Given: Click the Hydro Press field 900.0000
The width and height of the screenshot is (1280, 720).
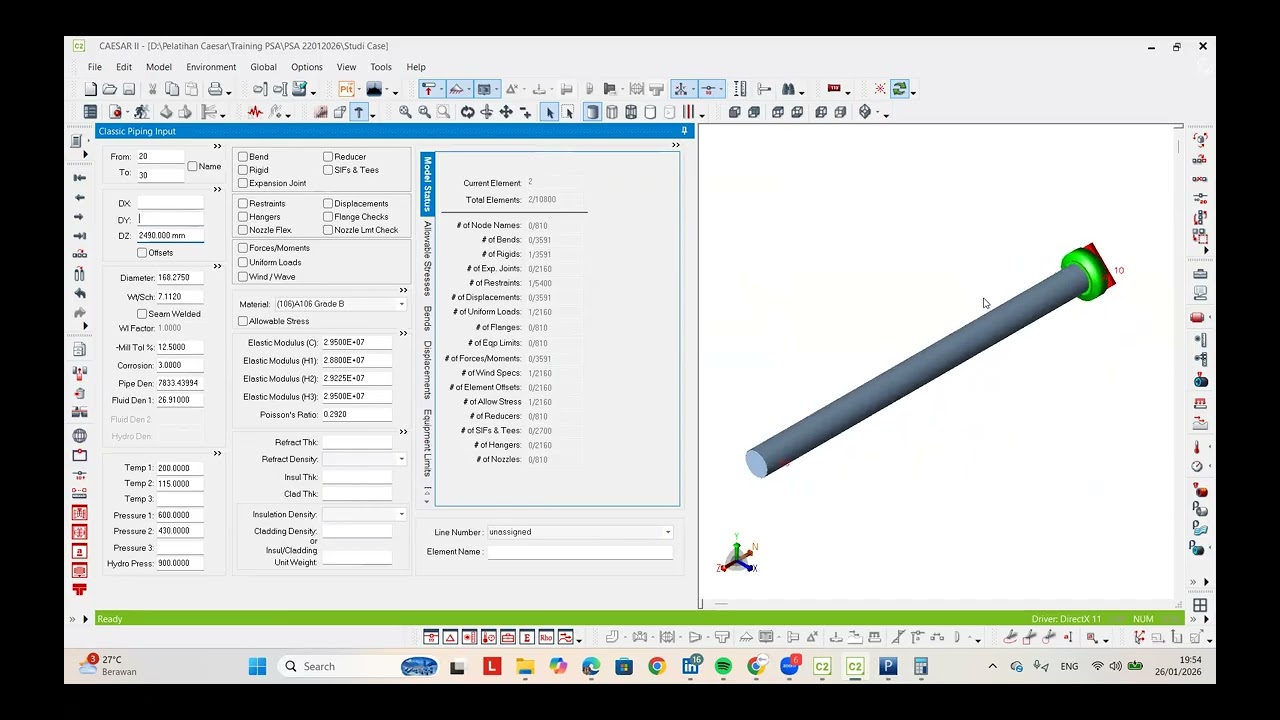Looking at the screenshot, I should (x=179, y=564).
